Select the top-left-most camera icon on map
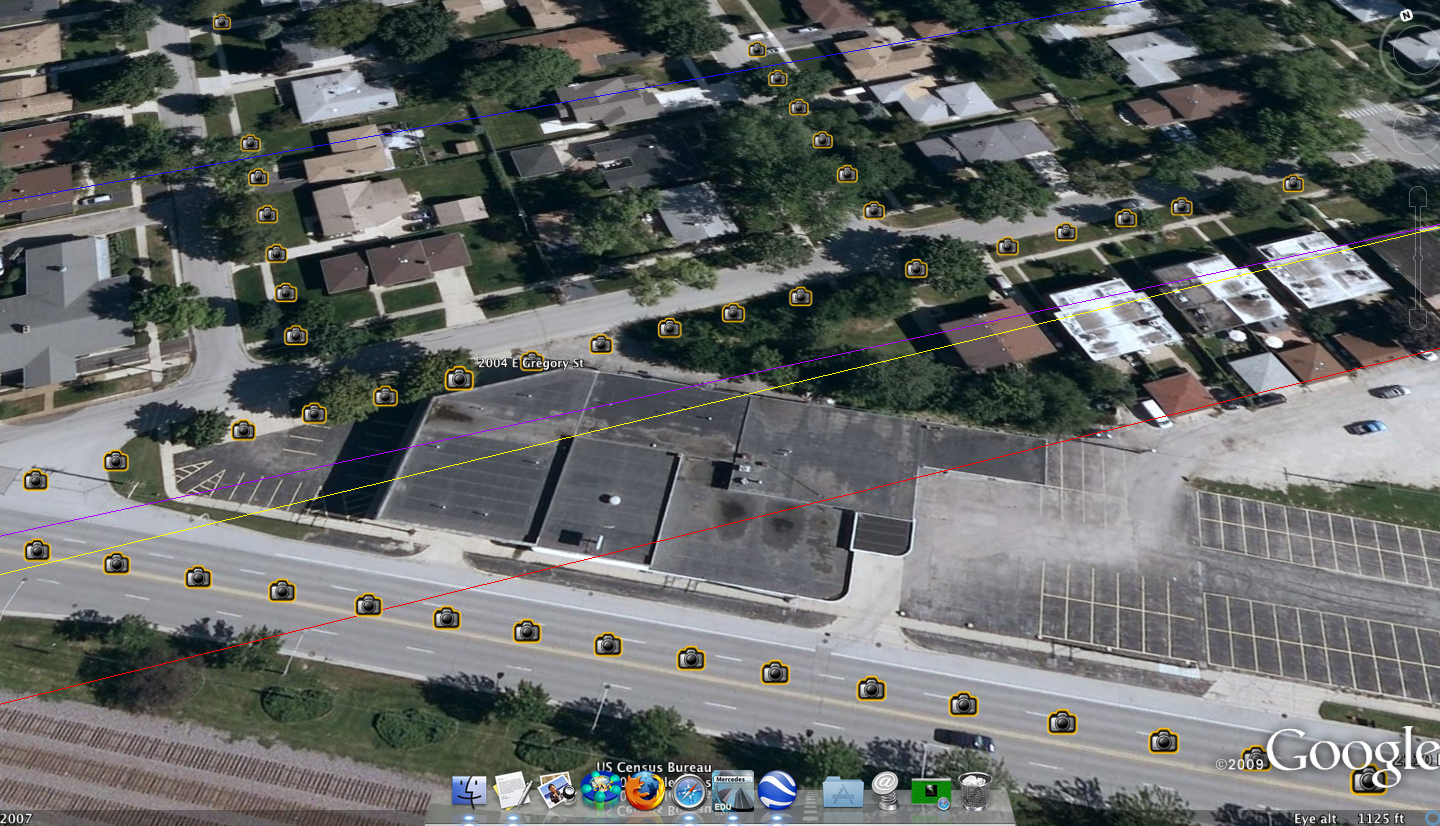1440x826 pixels. [221, 22]
